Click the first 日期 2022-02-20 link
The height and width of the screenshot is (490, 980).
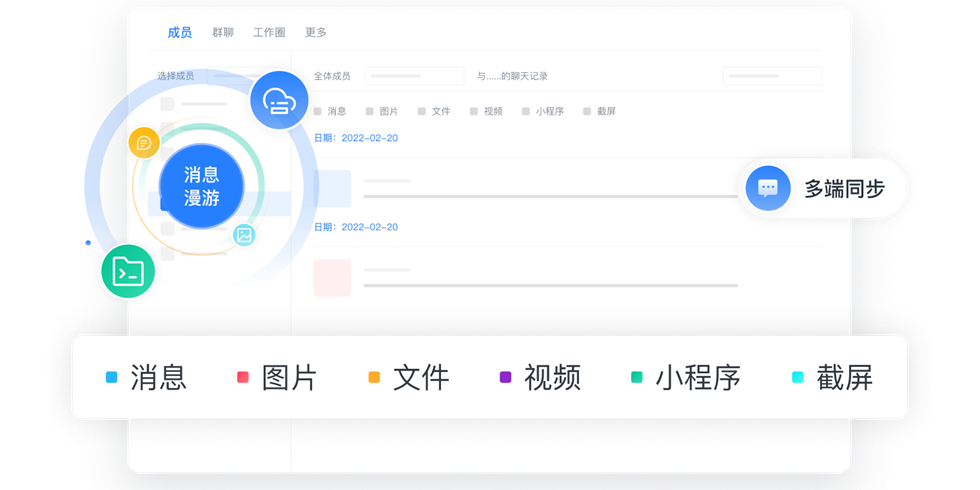click(x=356, y=138)
